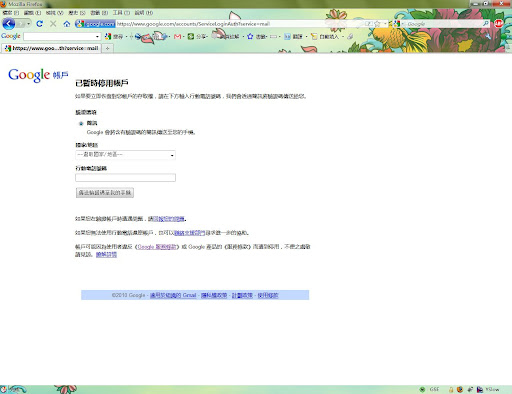Click the padlock icon in status bar
Viewport: 512px width, 394px height.
click(451, 389)
